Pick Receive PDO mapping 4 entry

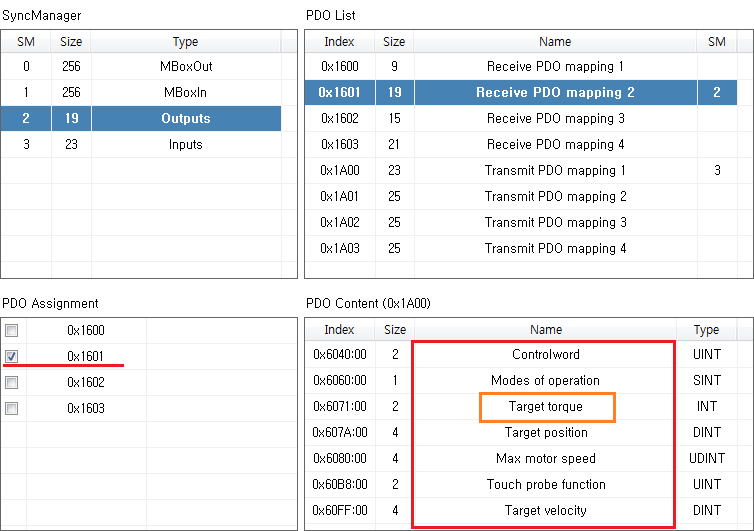click(x=555, y=145)
